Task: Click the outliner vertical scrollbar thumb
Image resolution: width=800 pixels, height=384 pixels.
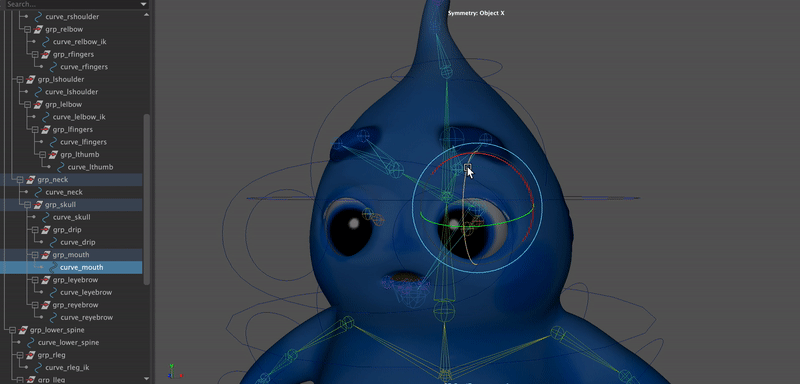Action: click(x=147, y=199)
